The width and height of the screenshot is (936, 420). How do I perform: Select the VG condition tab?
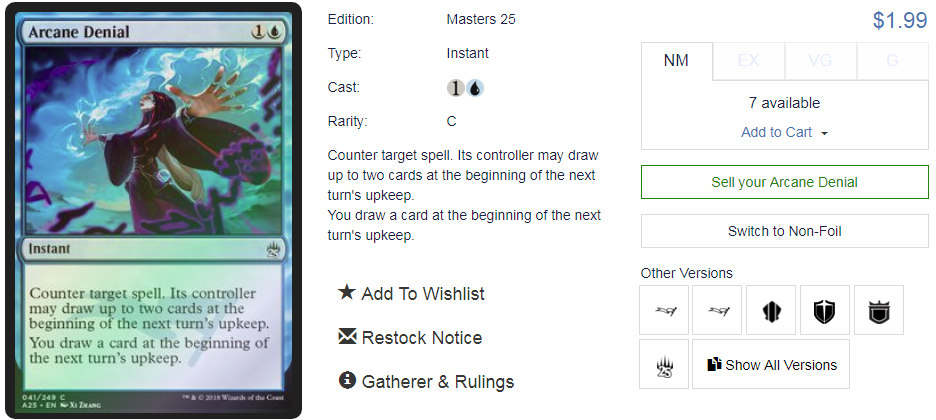(820, 61)
